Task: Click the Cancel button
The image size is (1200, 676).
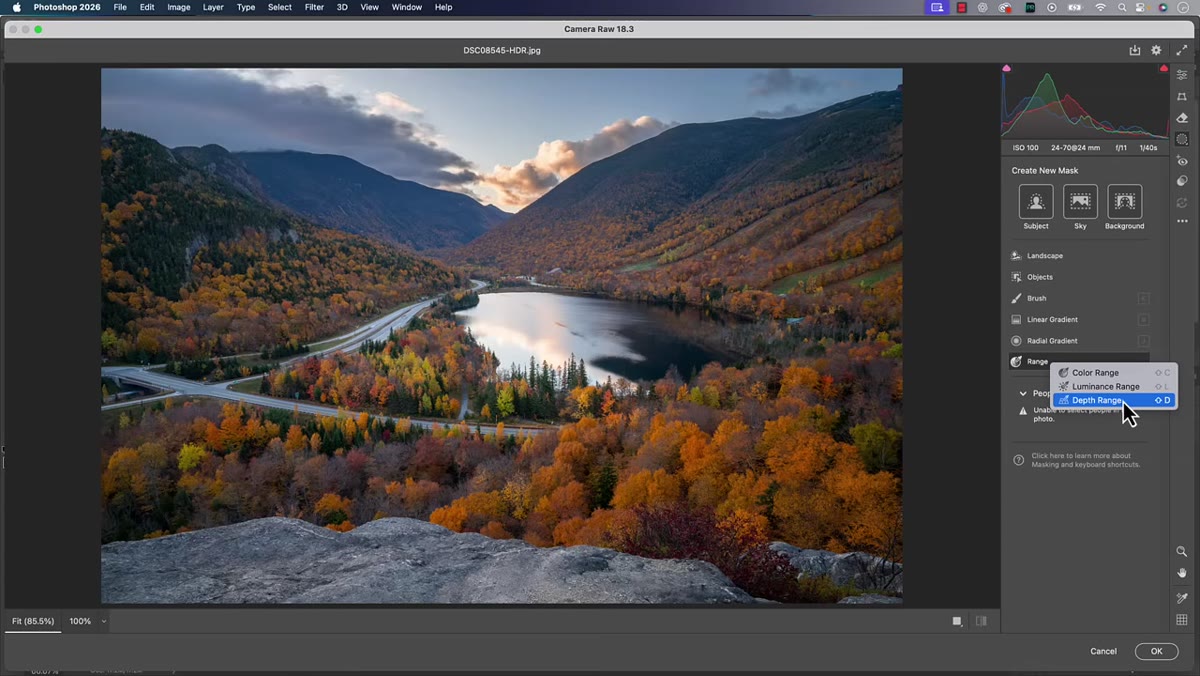Action: tap(1103, 651)
